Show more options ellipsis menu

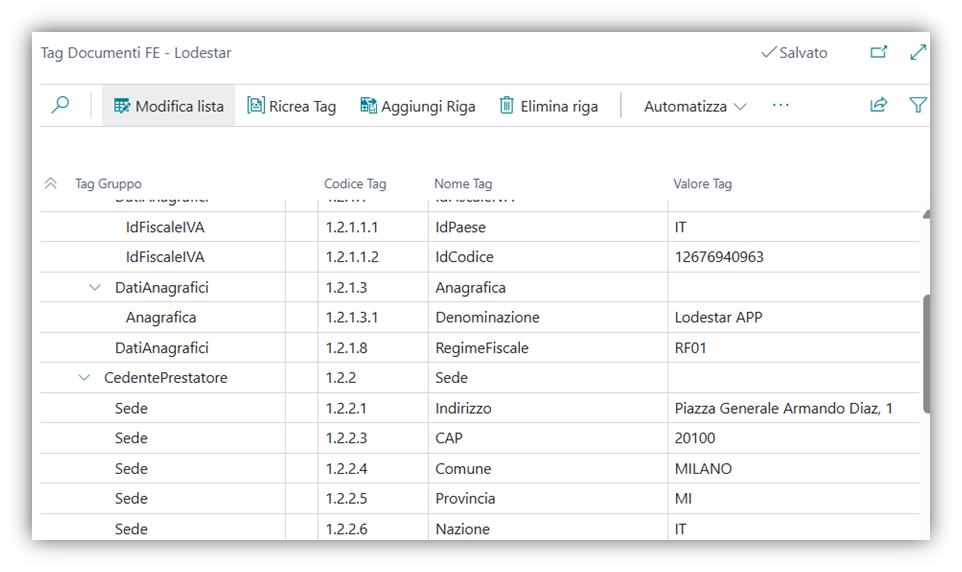[x=781, y=106]
